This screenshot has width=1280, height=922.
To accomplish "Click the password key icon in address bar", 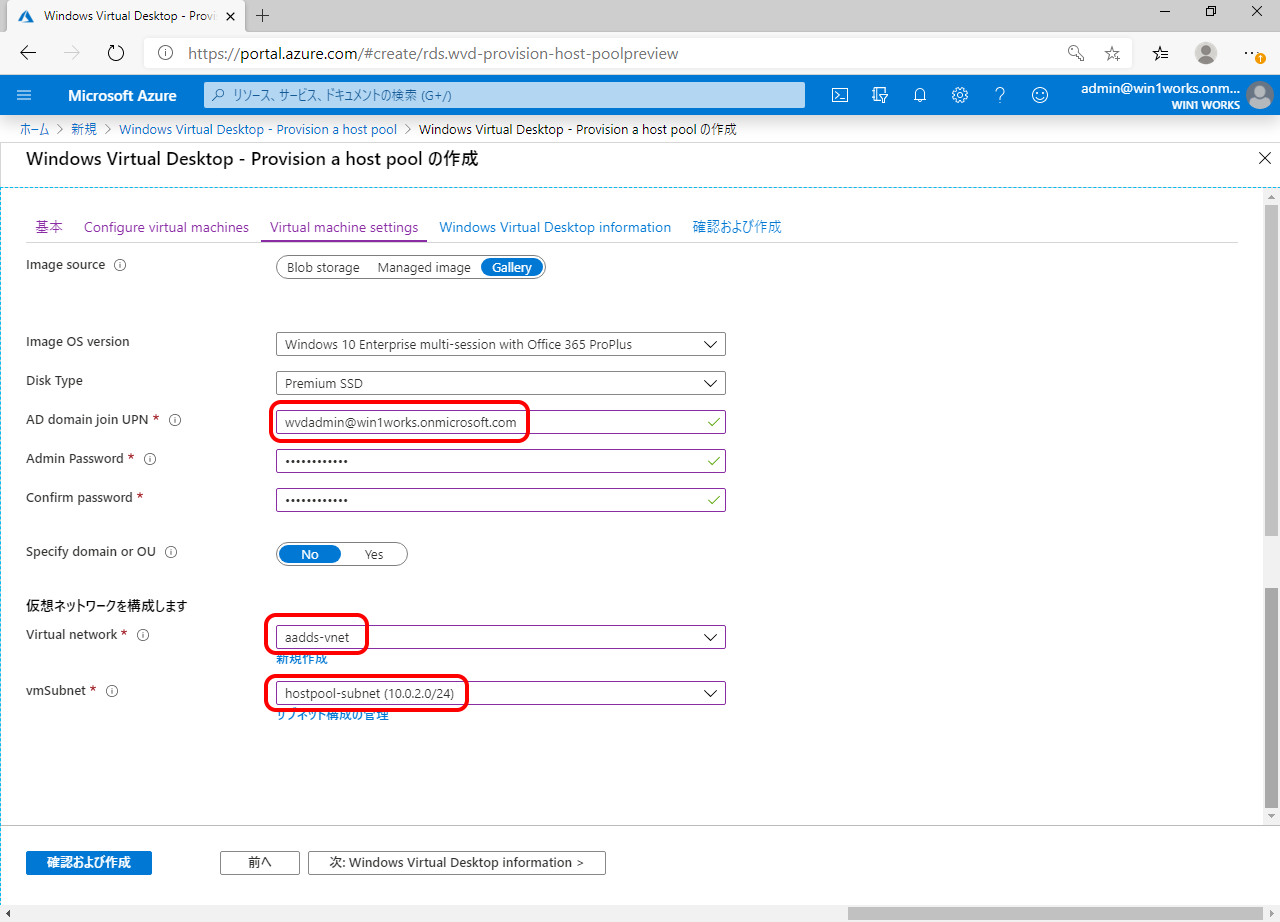I will click(1076, 53).
